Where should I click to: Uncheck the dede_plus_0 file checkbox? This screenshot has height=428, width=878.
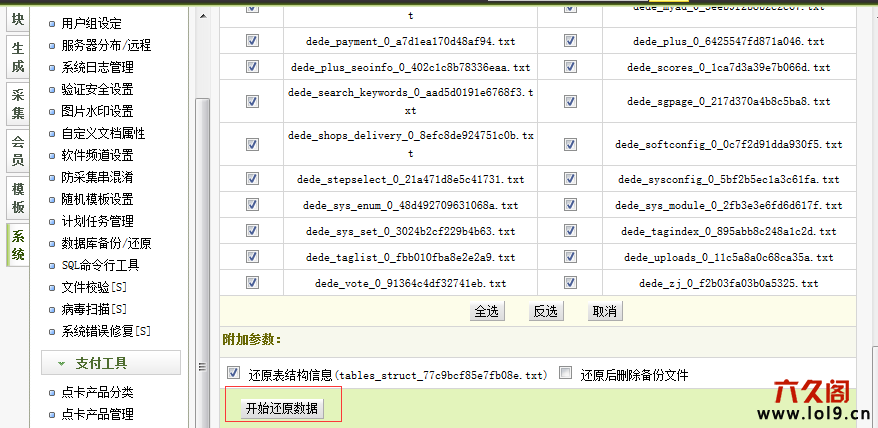click(x=570, y=41)
